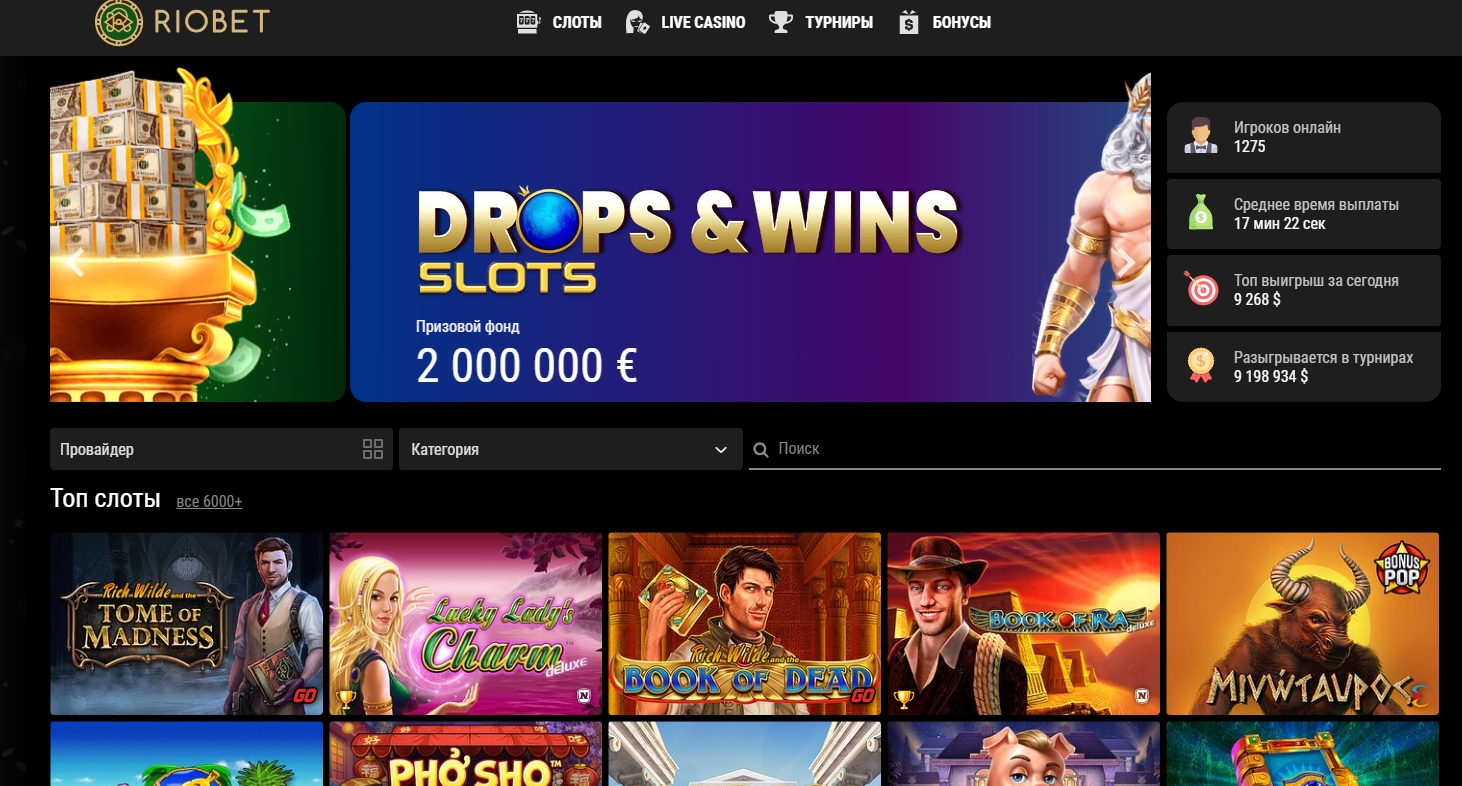
Task: Click the bonus bag icon beside Бонусы
Action: coord(908,22)
